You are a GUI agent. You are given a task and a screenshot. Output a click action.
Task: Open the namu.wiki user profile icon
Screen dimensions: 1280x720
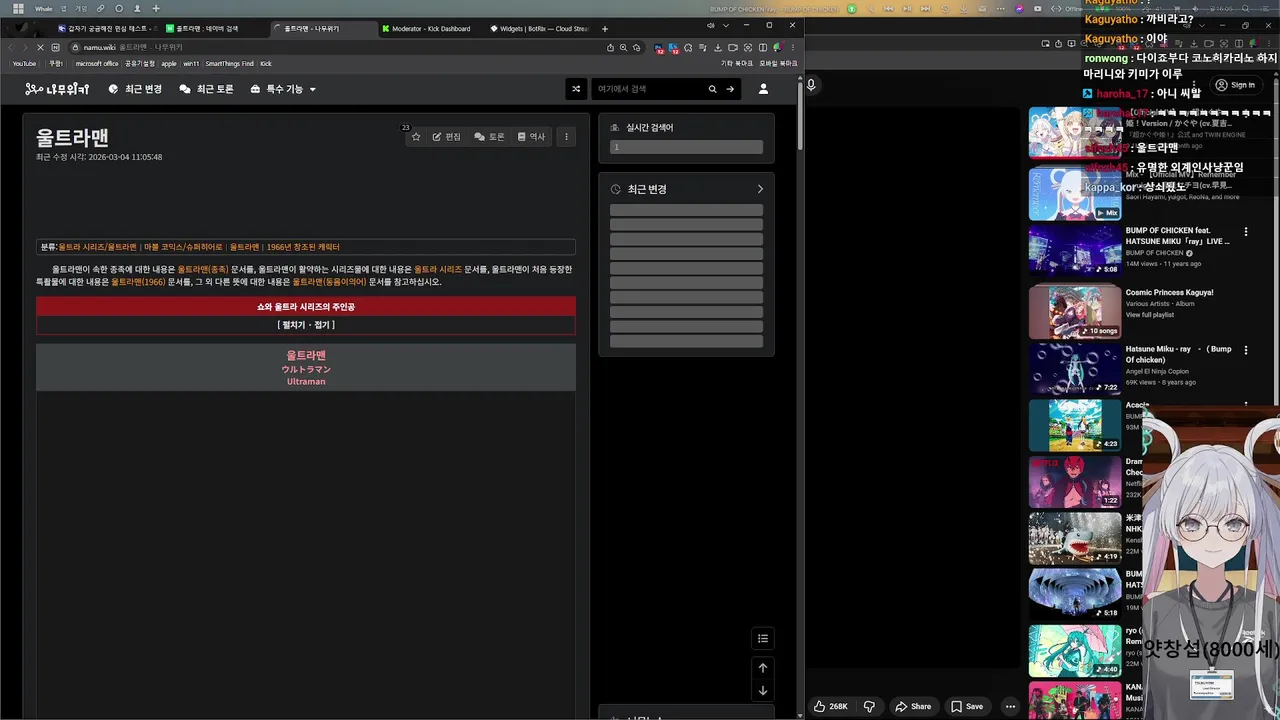coord(763,89)
